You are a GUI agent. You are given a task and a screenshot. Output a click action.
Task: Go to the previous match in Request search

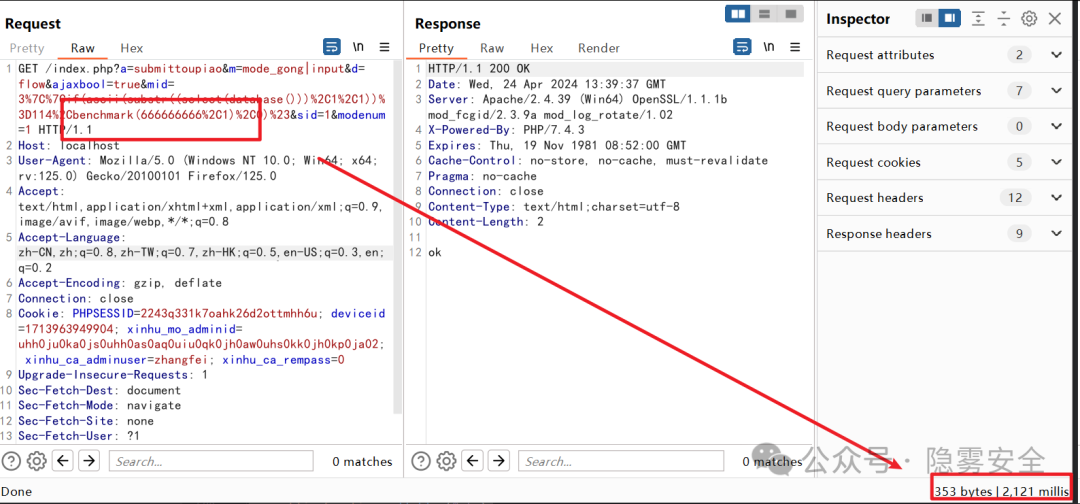[x=63, y=461]
